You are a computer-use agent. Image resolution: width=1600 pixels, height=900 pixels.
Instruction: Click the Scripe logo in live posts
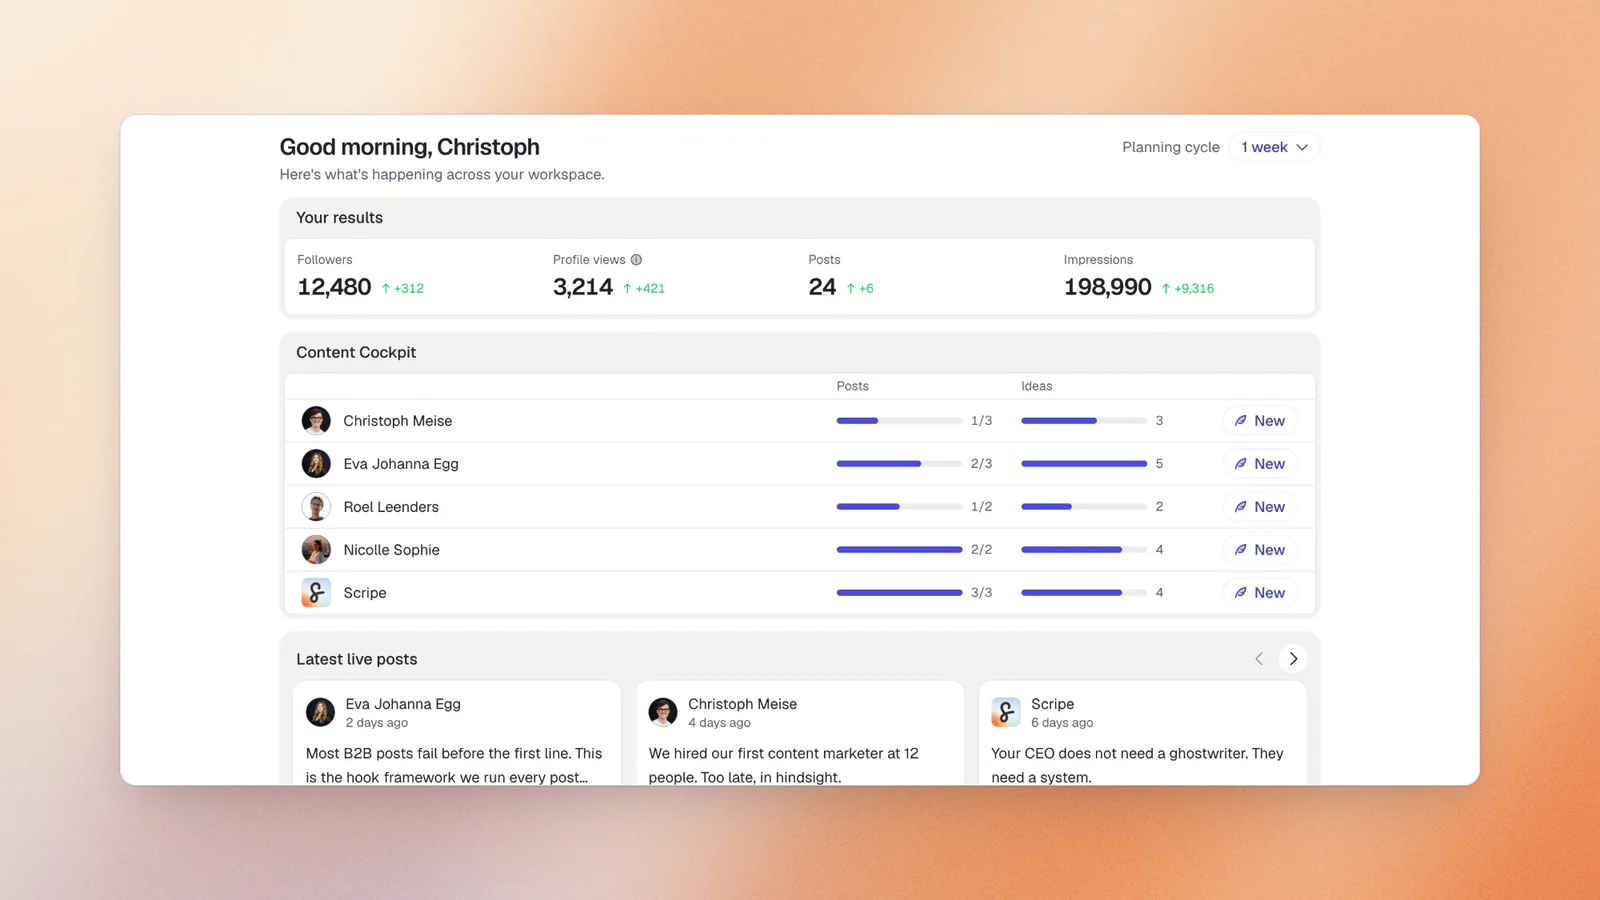pyautogui.click(x=1006, y=712)
